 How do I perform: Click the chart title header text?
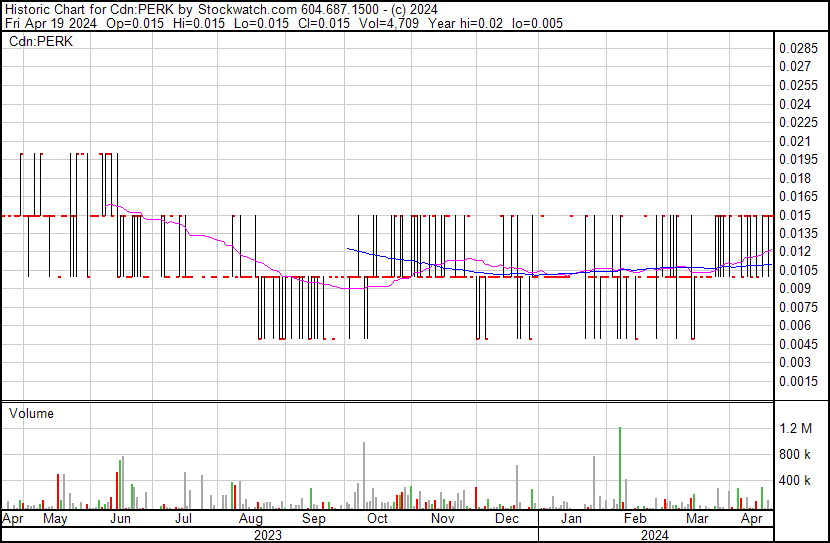click(x=221, y=10)
